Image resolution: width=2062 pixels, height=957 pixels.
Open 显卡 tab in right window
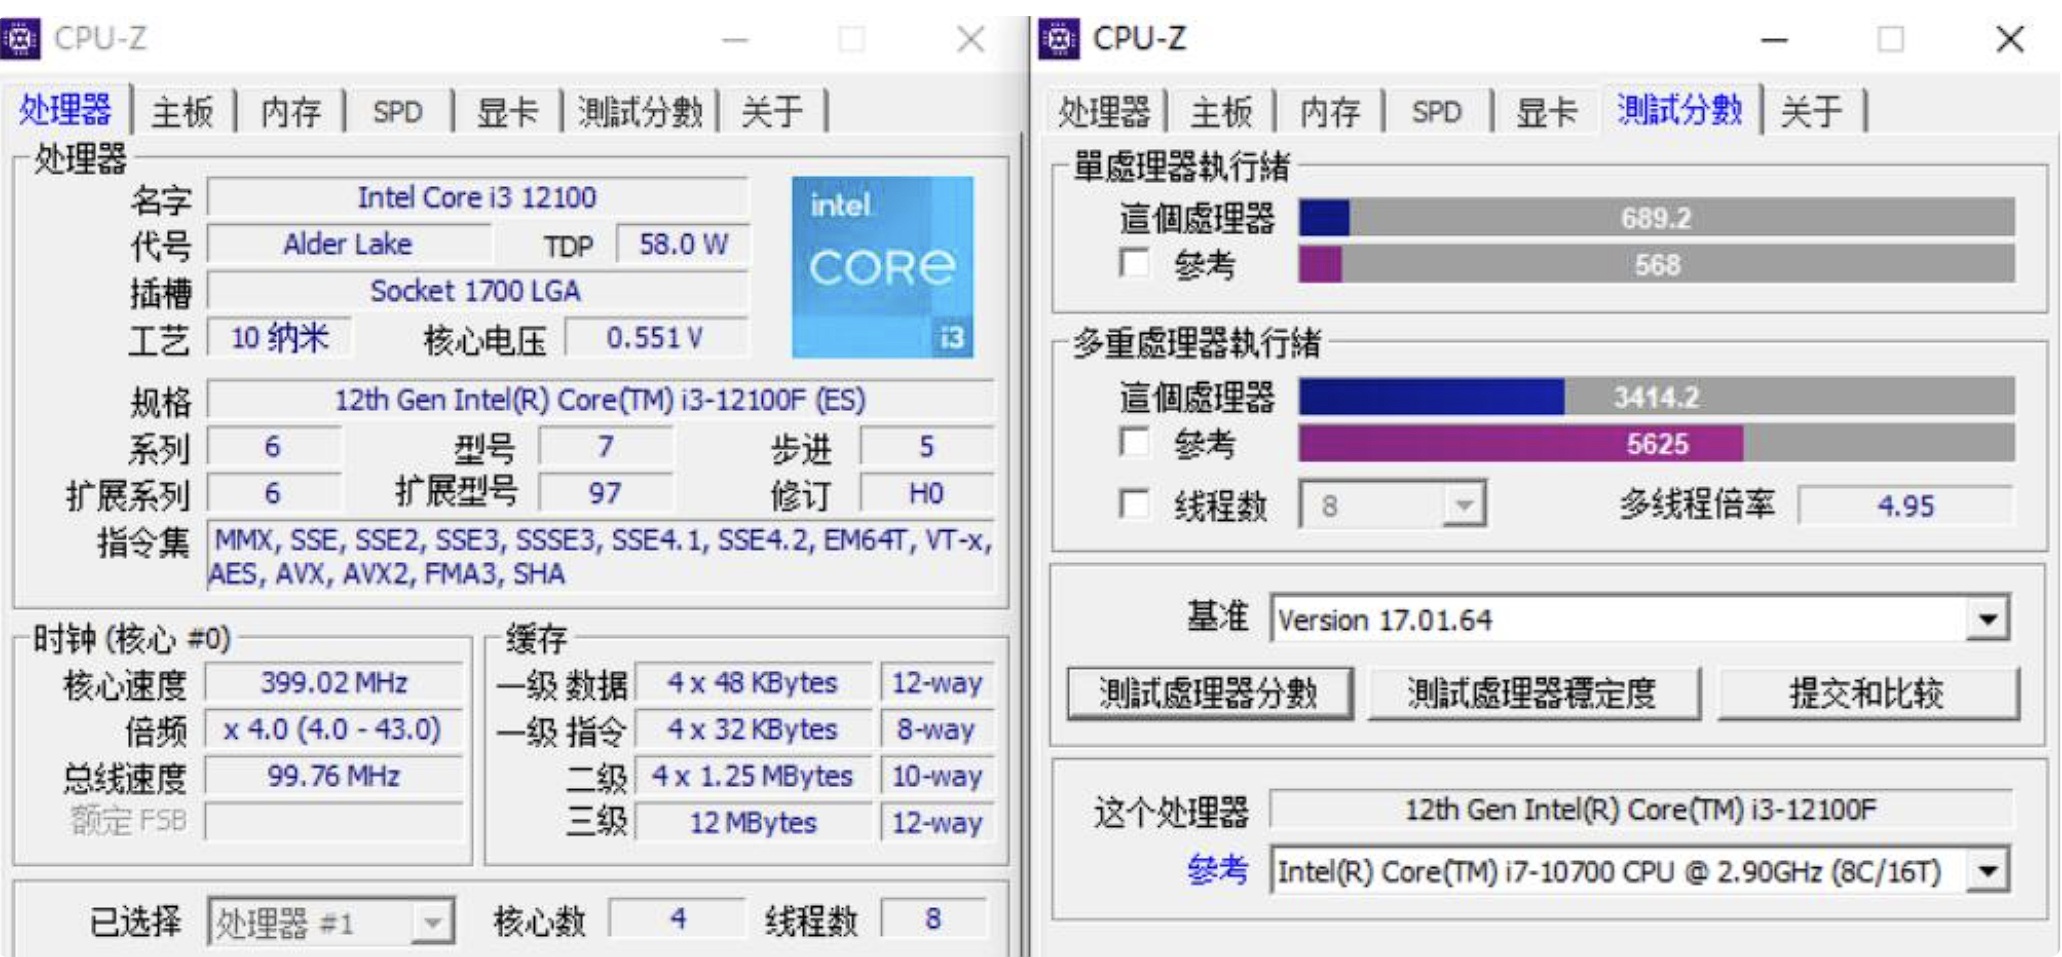1546,111
